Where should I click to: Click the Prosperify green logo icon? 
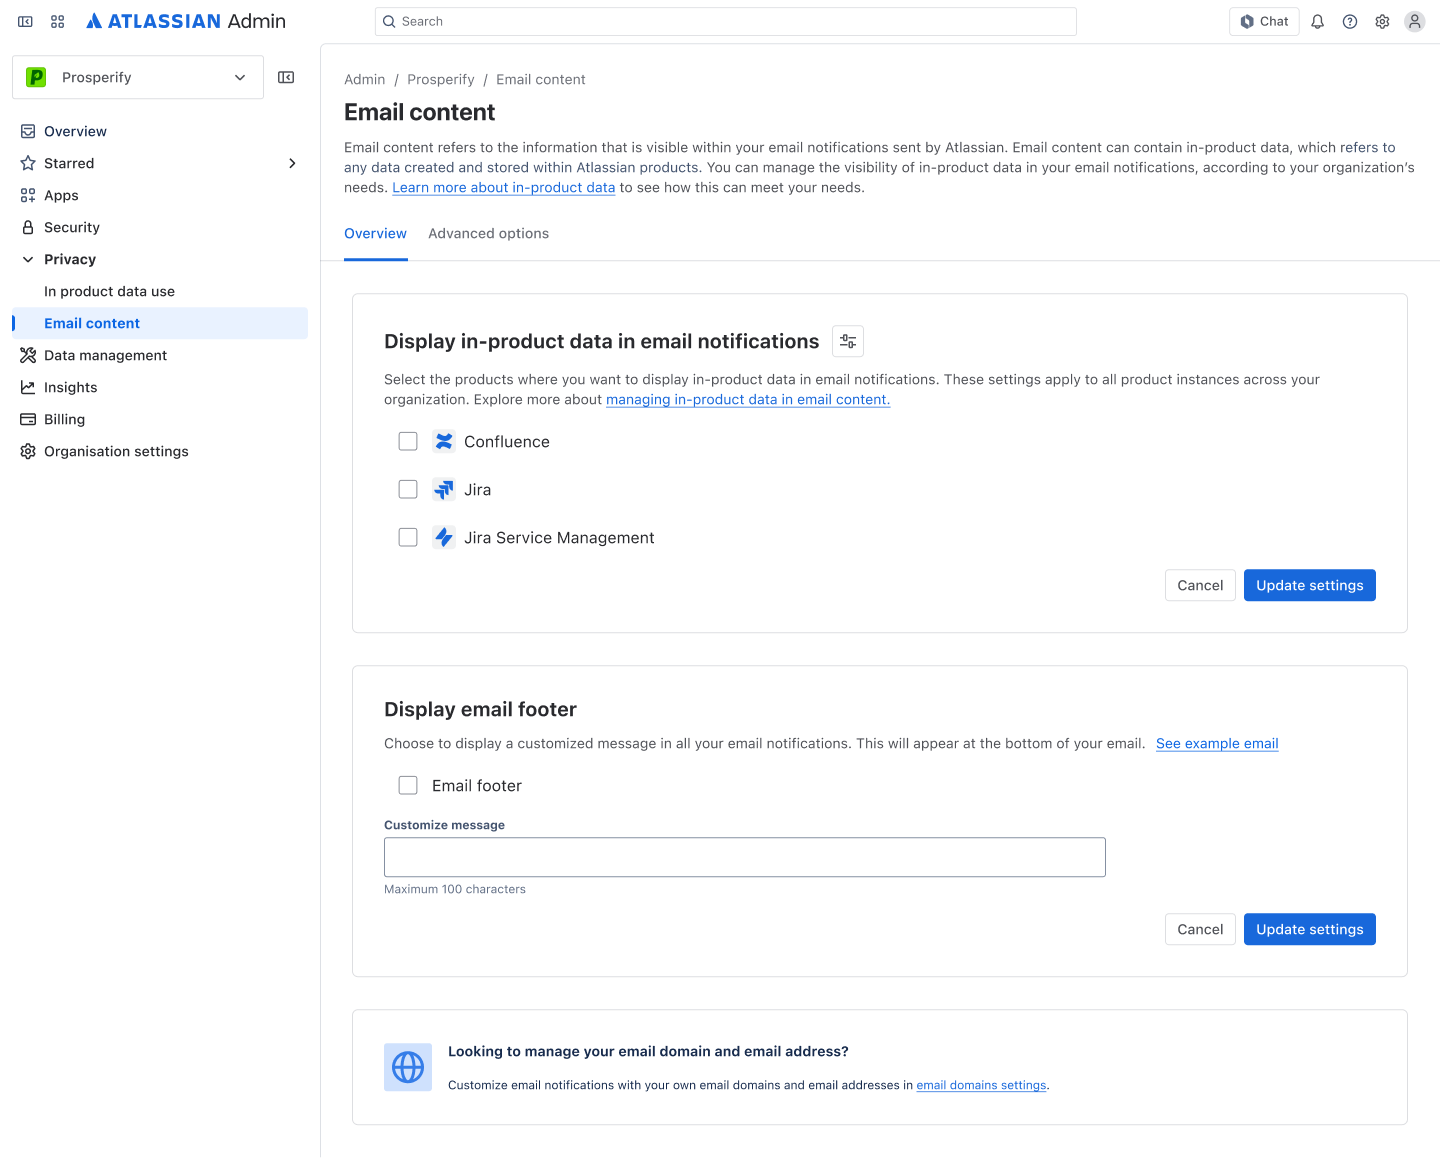point(36,77)
